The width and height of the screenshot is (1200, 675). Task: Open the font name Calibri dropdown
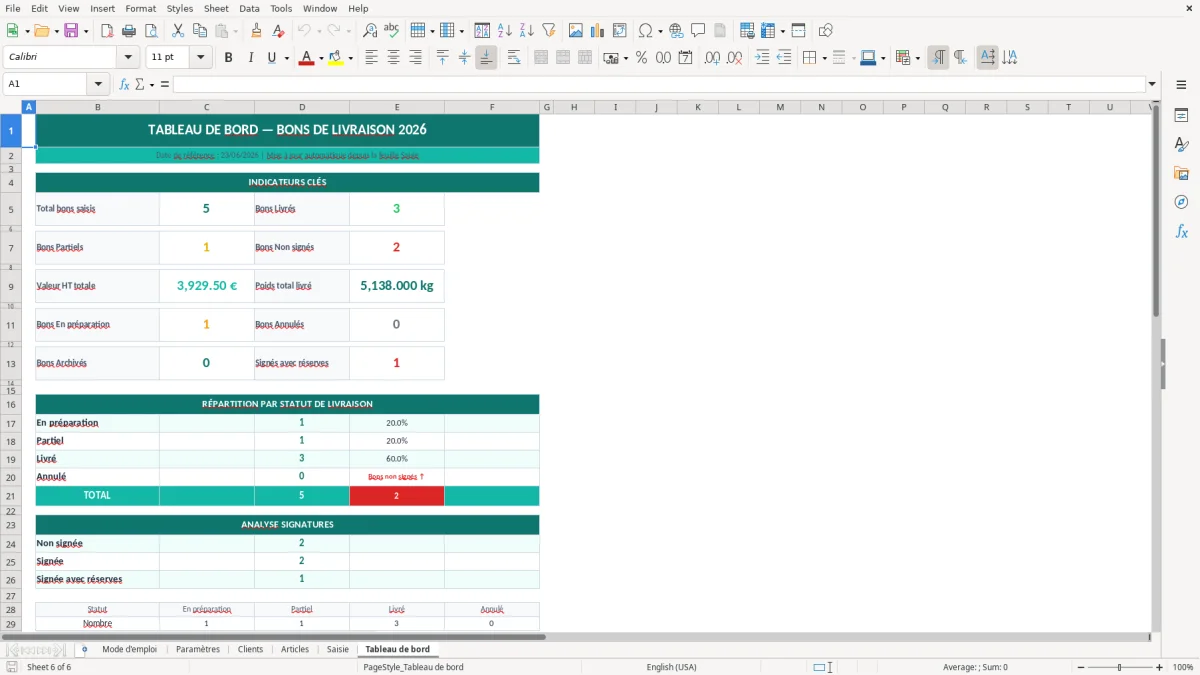coord(127,58)
